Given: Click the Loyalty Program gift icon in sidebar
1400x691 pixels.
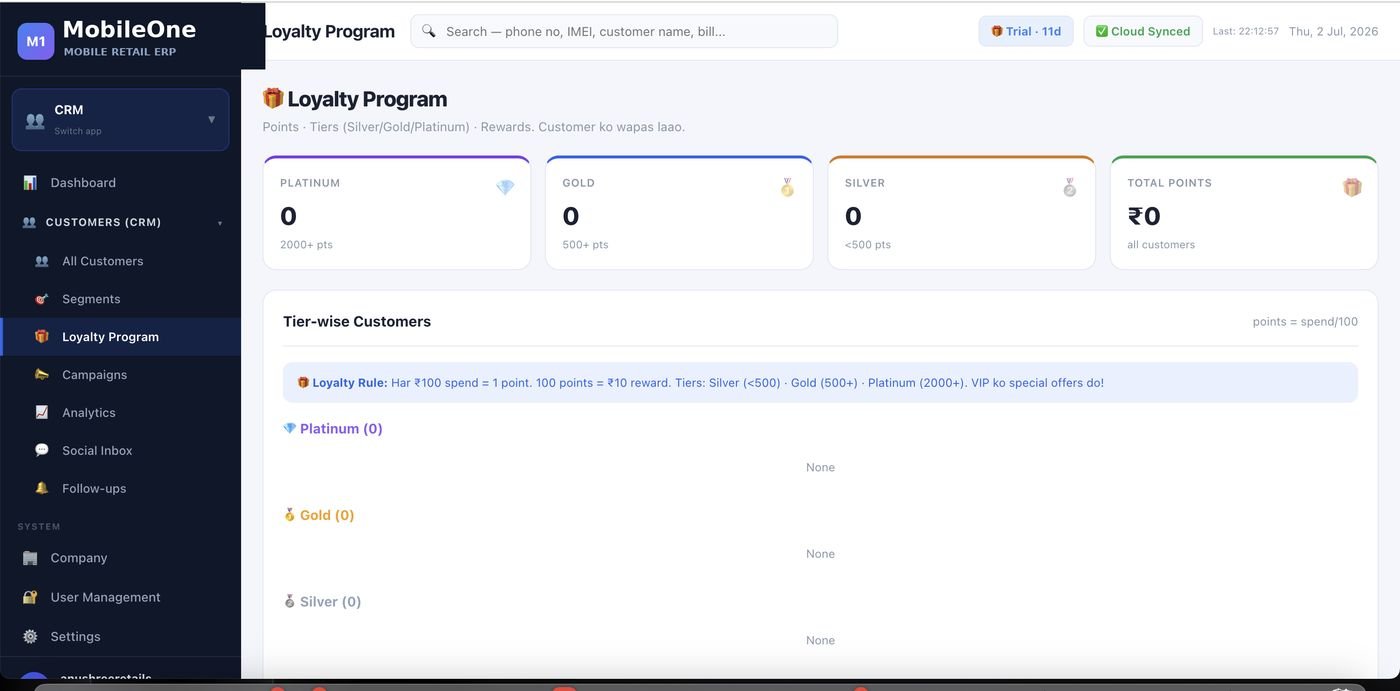Looking at the screenshot, I should 42,337.
